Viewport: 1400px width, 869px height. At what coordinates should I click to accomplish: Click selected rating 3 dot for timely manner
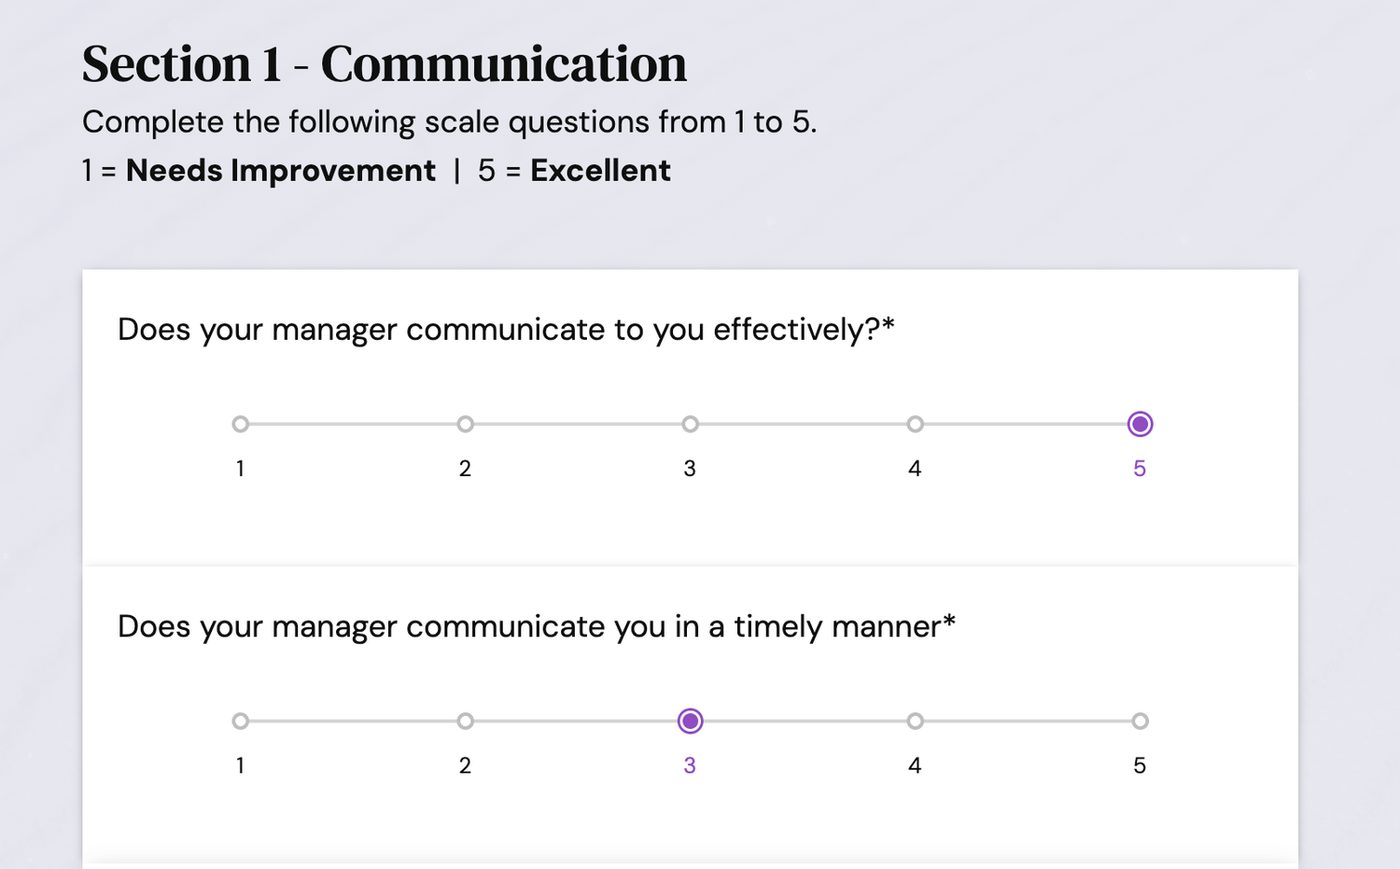pos(690,721)
